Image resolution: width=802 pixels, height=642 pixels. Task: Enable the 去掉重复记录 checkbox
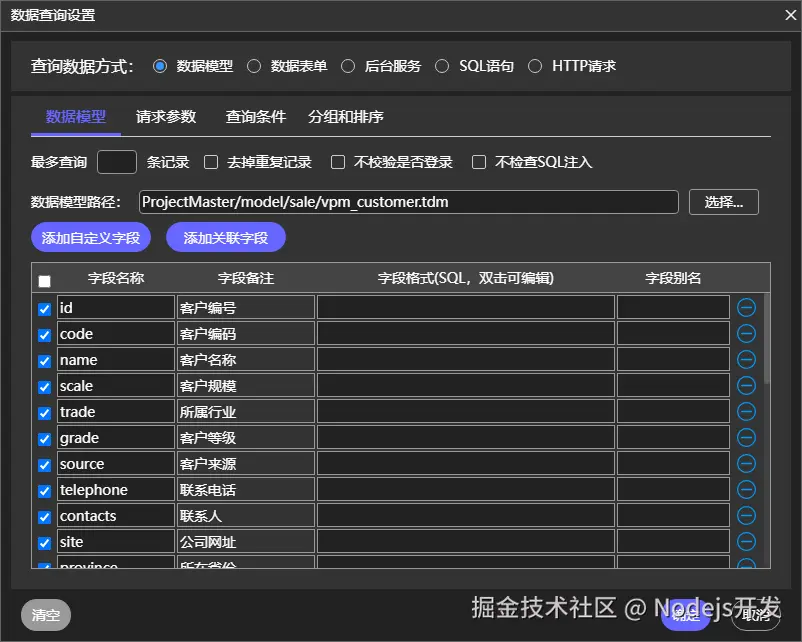211,161
